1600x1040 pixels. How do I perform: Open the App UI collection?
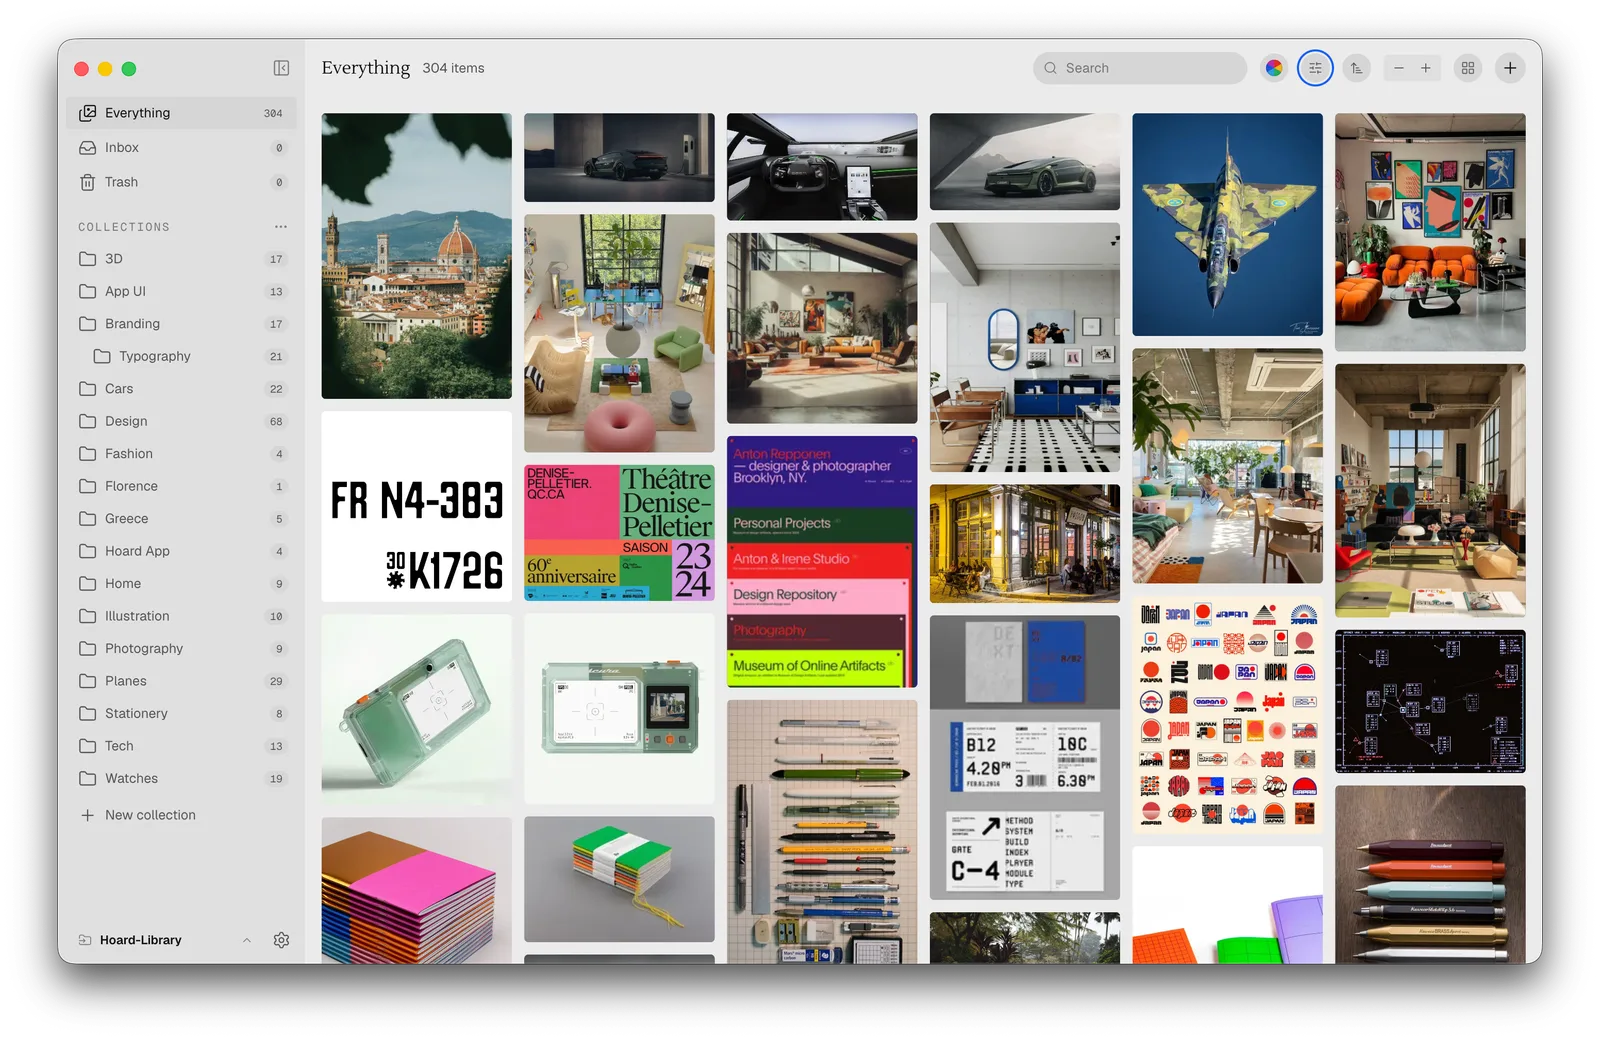pos(182,291)
